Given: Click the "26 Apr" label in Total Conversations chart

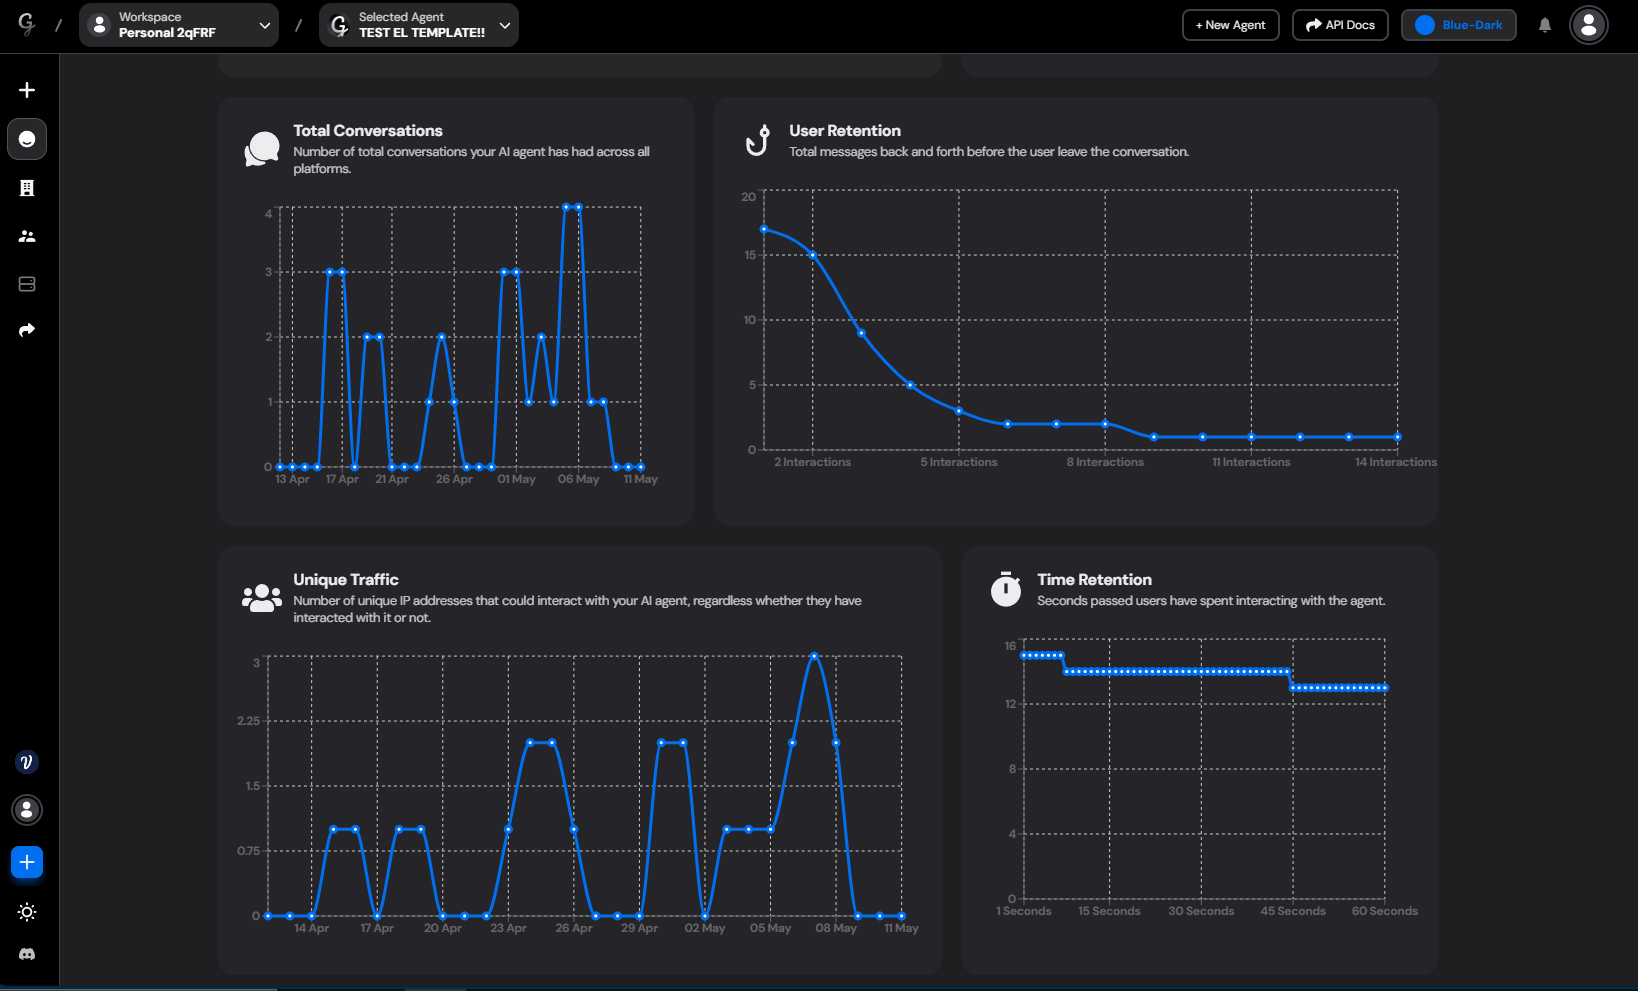Looking at the screenshot, I should point(454,479).
